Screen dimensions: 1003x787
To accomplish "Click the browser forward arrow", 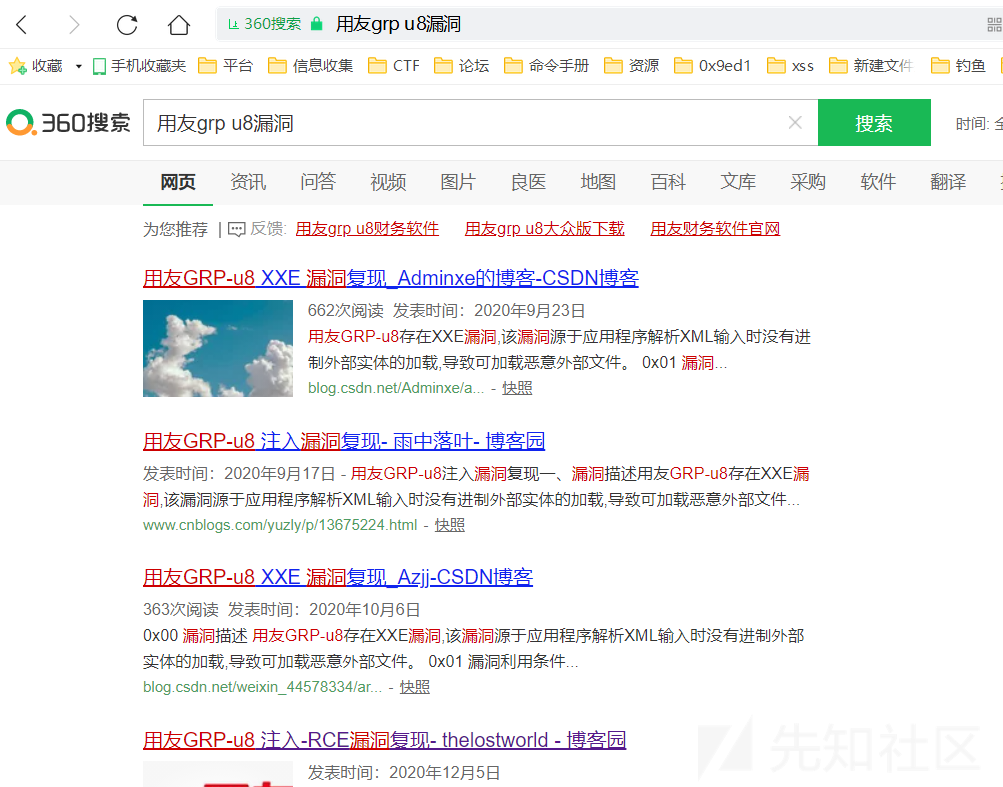I will (74, 25).
